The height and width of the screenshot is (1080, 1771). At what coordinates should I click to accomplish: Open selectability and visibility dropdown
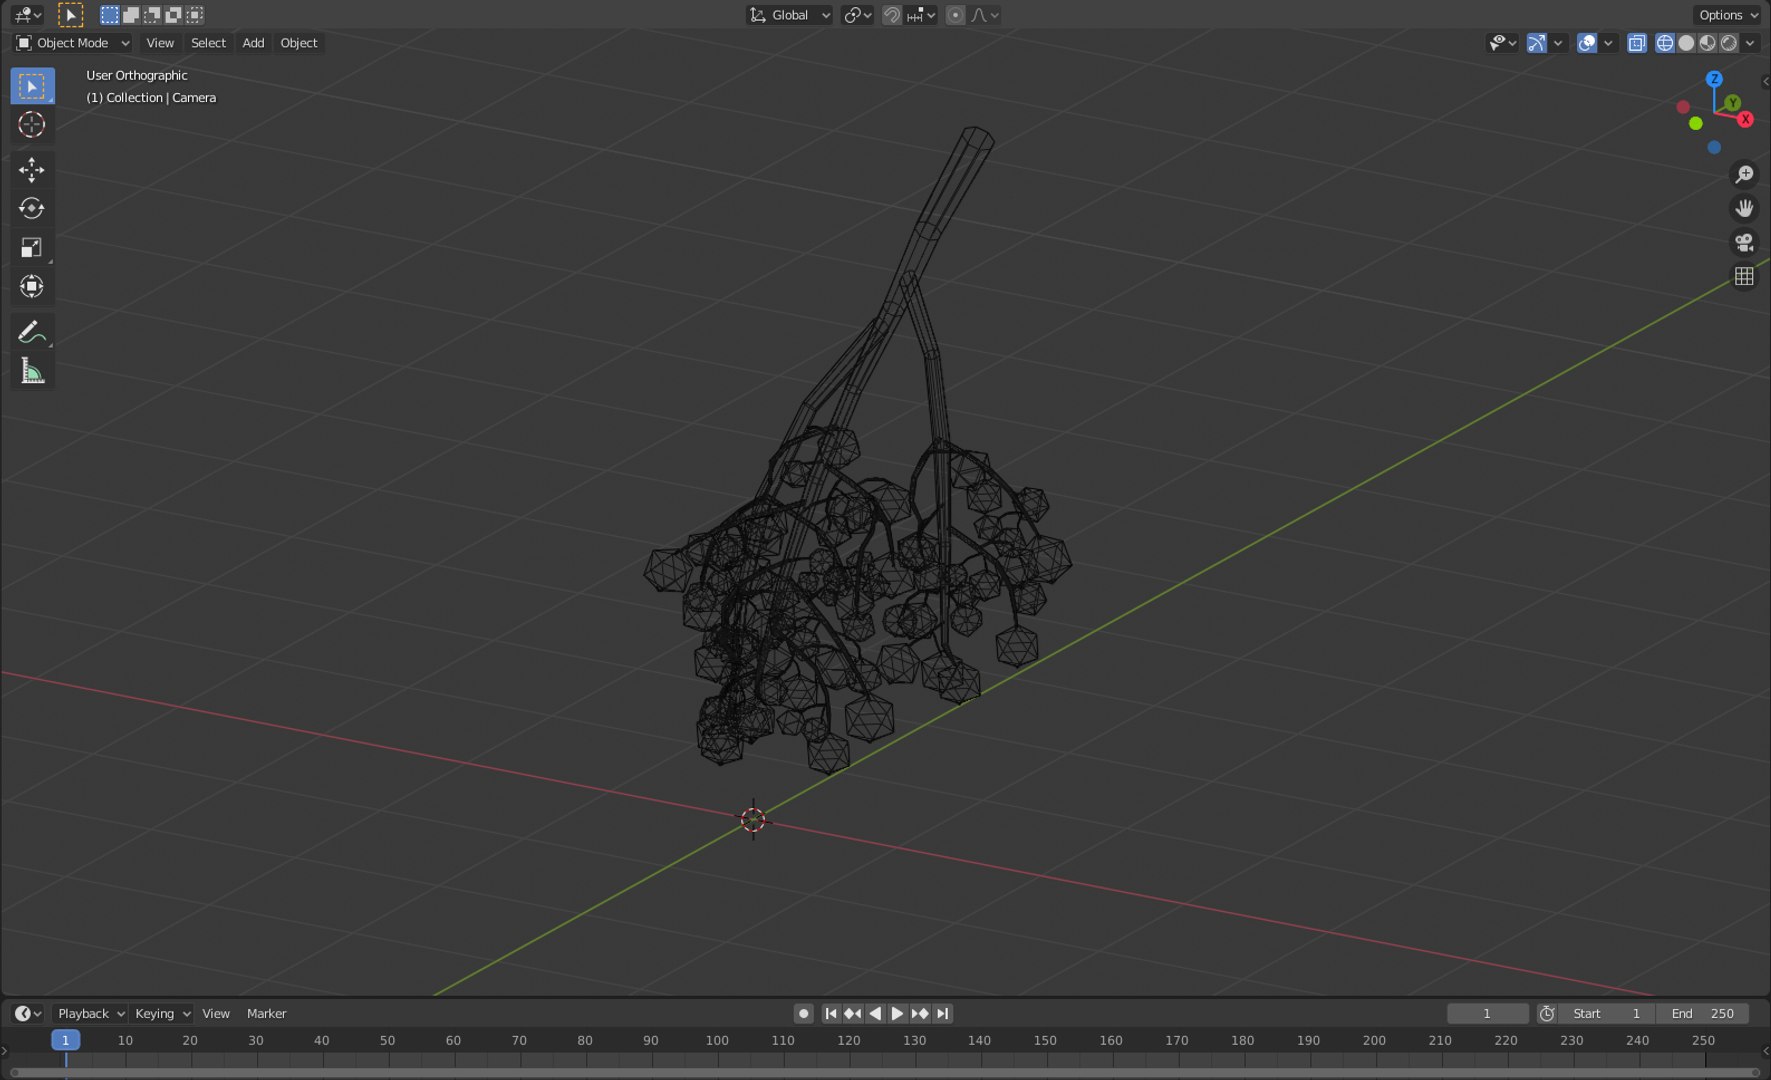(1502, 43)
